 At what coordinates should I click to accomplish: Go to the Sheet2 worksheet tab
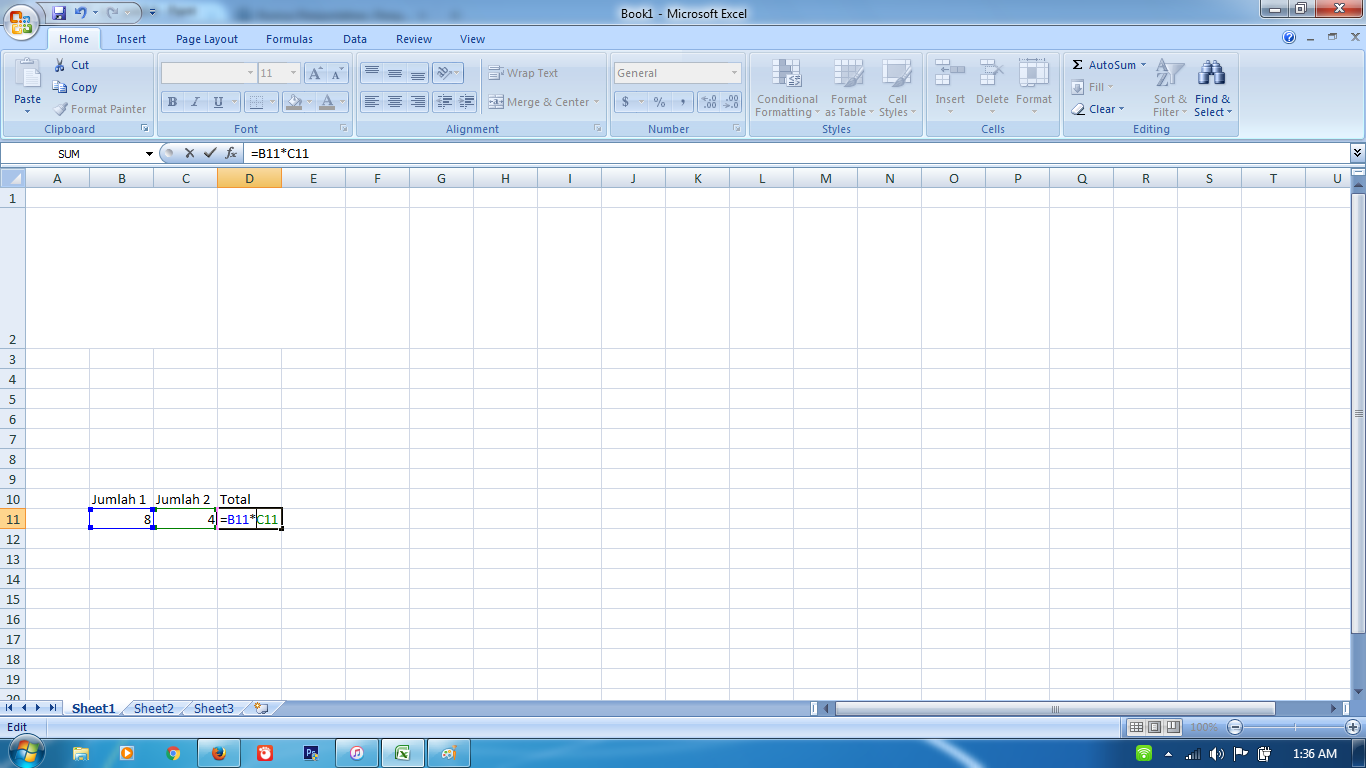pyautogui.click(x=154, y=708)
